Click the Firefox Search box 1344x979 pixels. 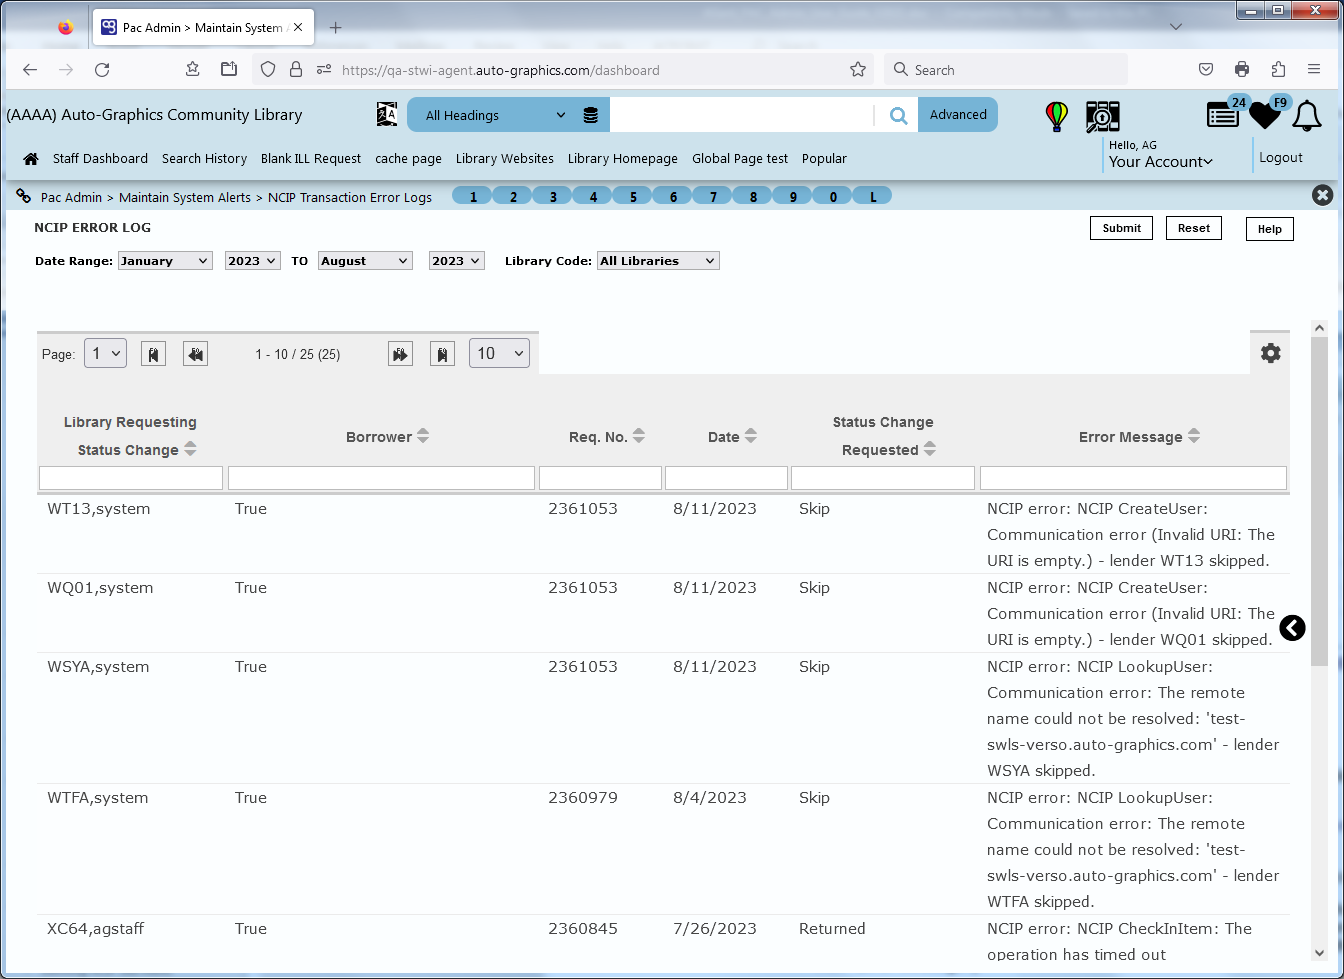tap(1006, 70)
